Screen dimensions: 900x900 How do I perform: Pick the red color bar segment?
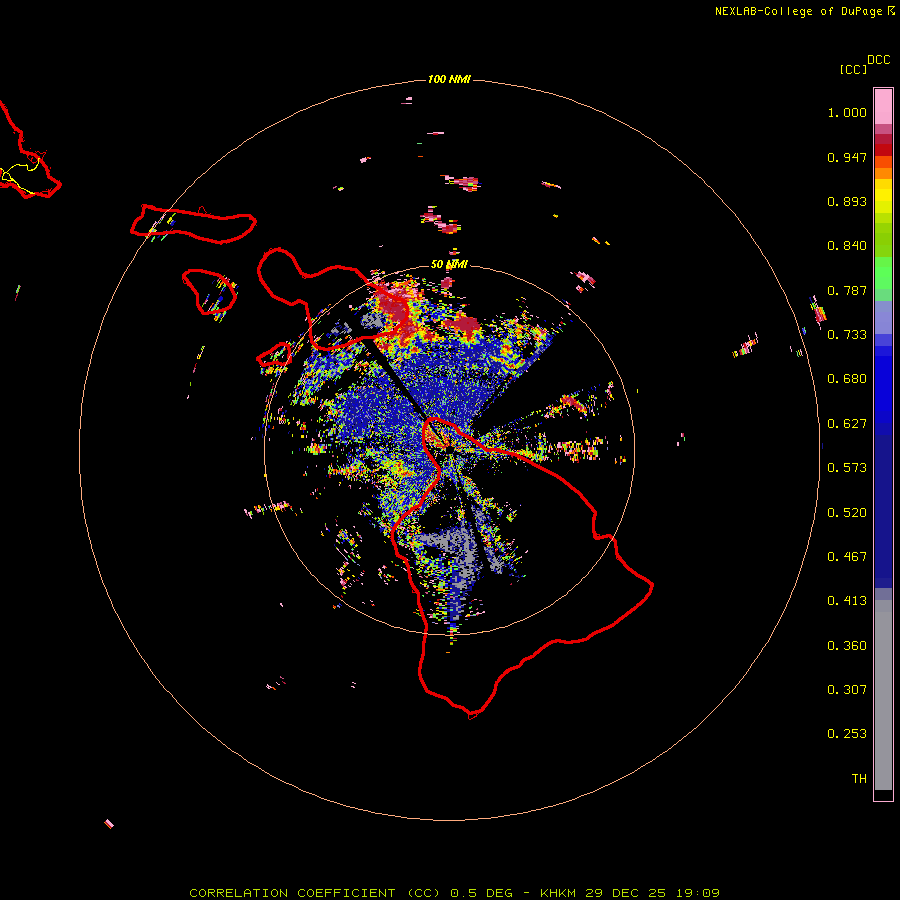click(x=883, y=150)
